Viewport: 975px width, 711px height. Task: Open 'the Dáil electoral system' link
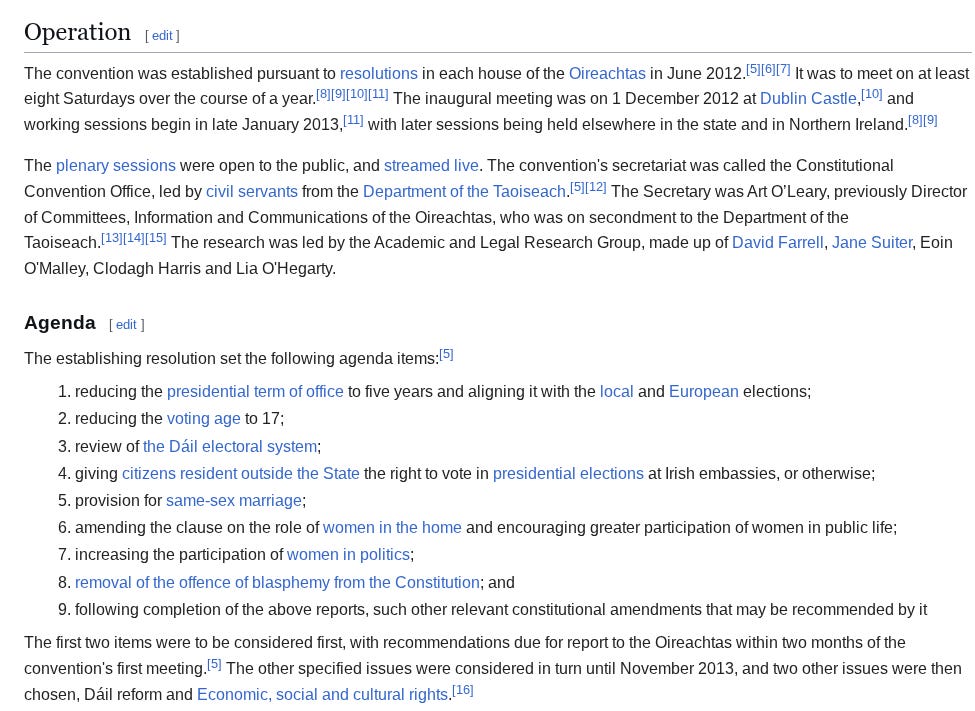point(230,447)
